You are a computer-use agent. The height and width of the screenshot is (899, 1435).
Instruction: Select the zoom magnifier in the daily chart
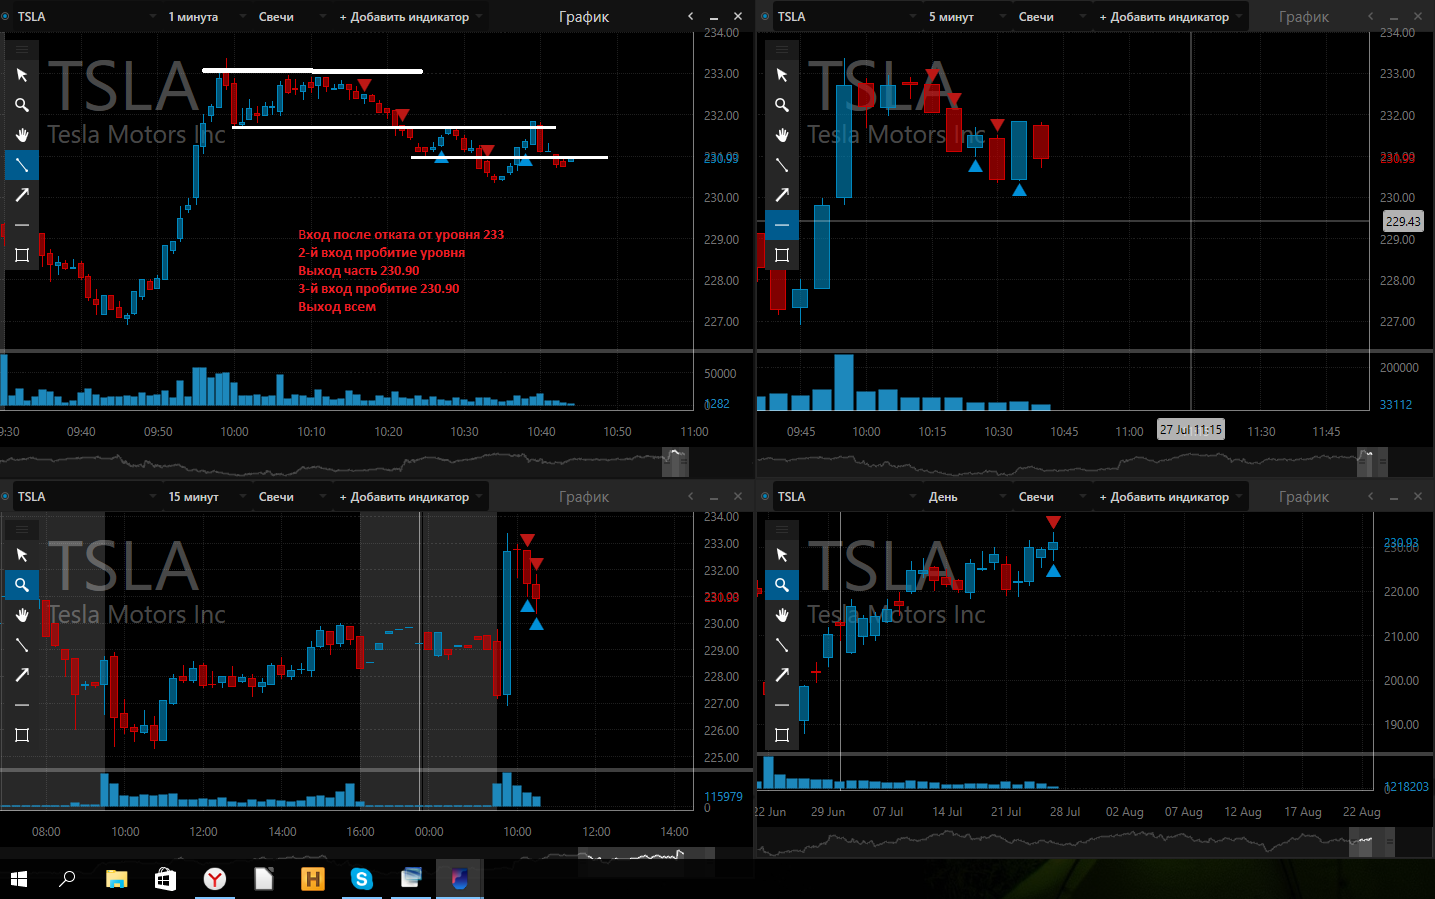(x=782, y=585)
